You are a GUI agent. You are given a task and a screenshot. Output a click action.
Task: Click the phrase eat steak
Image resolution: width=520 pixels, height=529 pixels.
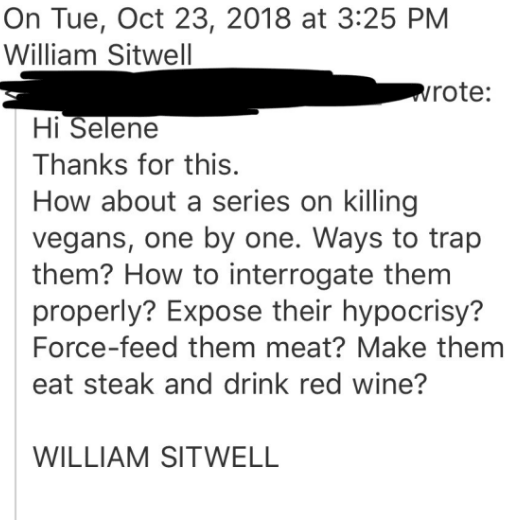click(x=93, y=384)
